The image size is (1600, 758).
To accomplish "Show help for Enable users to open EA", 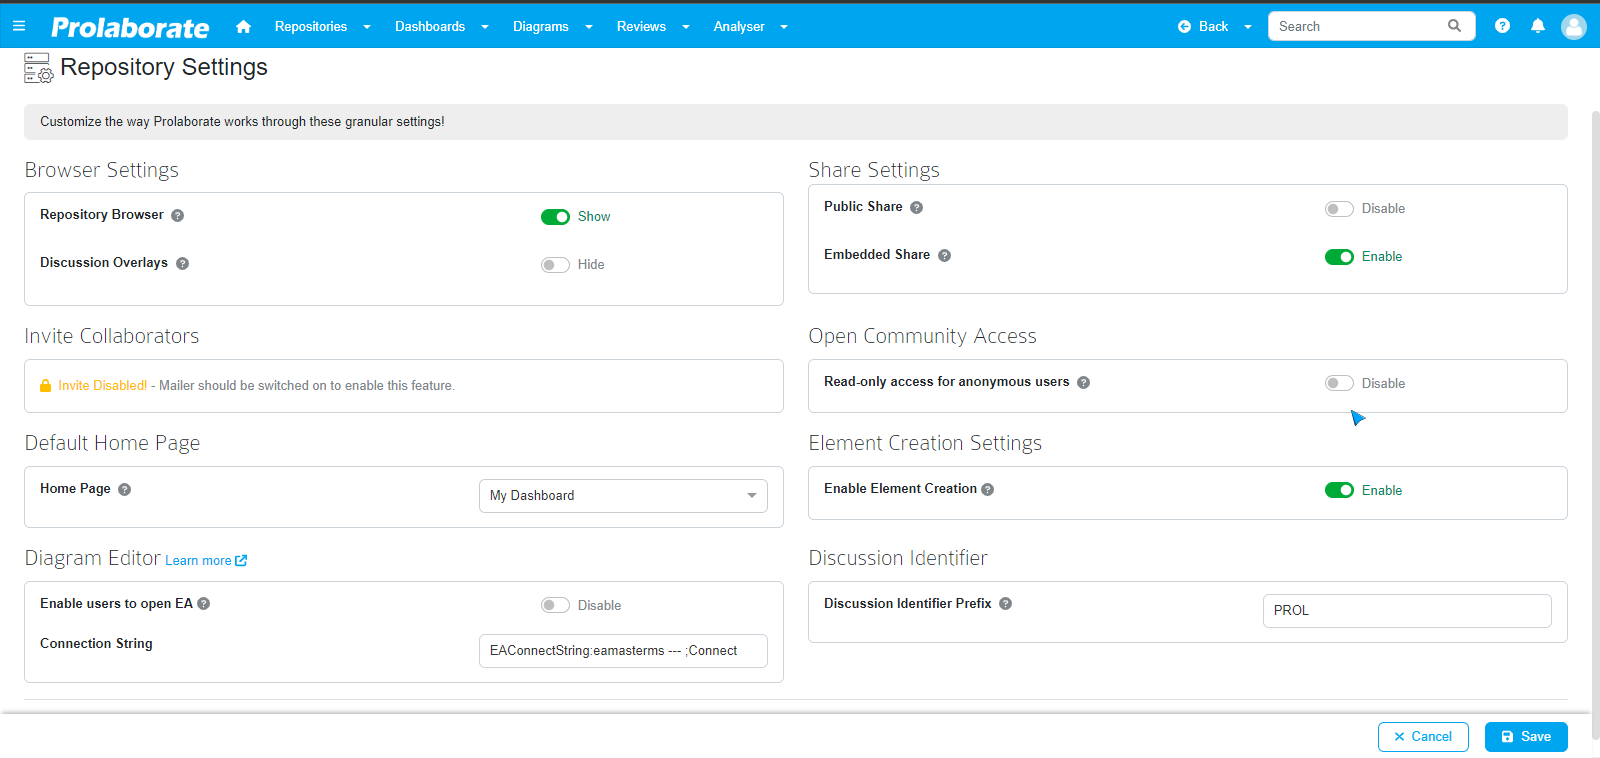I will 203,603.
